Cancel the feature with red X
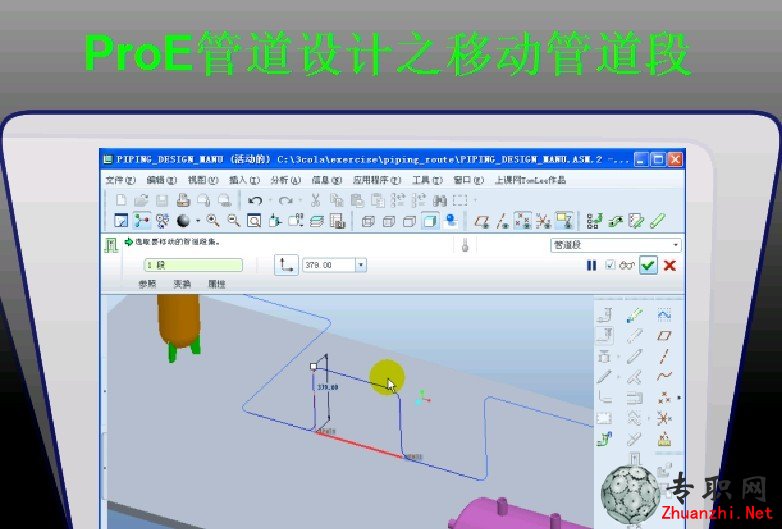 point(670,265)
